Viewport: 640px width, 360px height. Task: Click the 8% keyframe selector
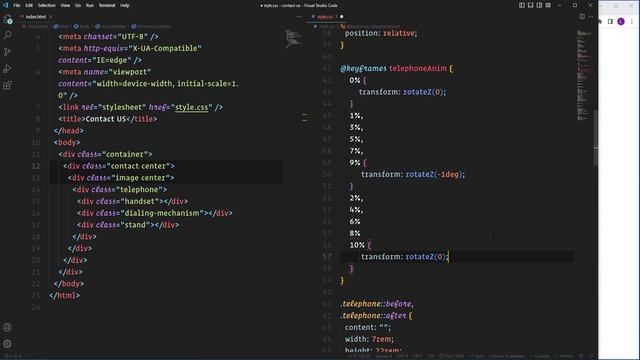[355, 233]
